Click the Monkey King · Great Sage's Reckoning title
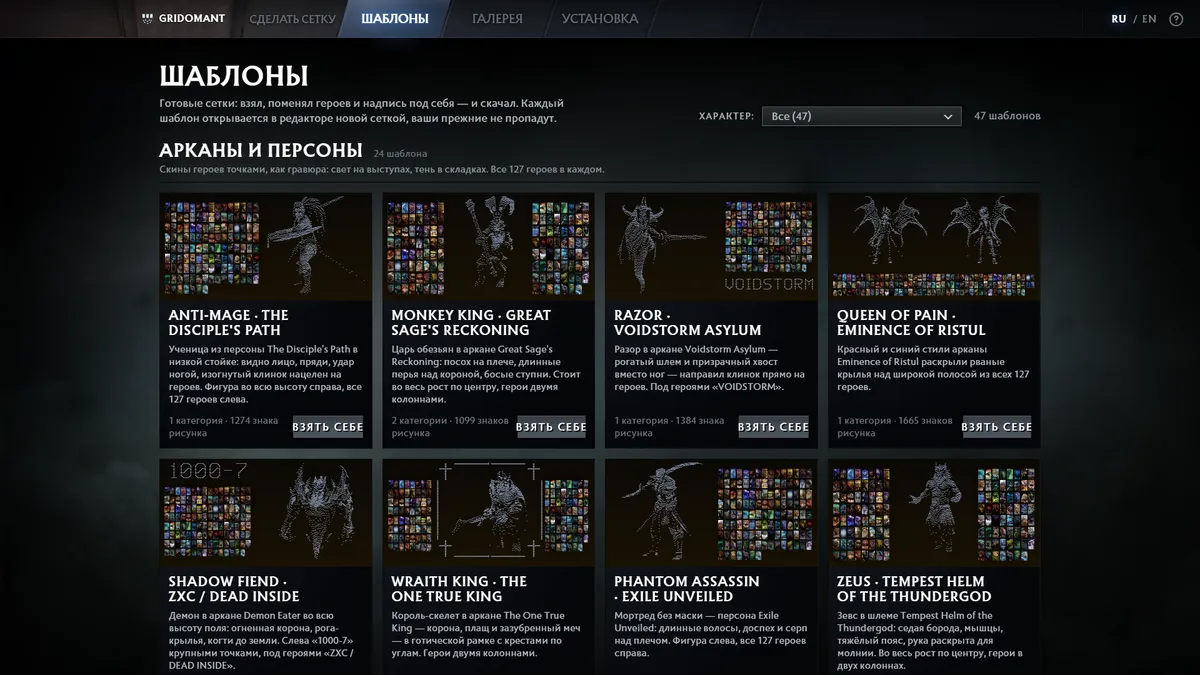1200x675 pixels. tap(471, 322)
